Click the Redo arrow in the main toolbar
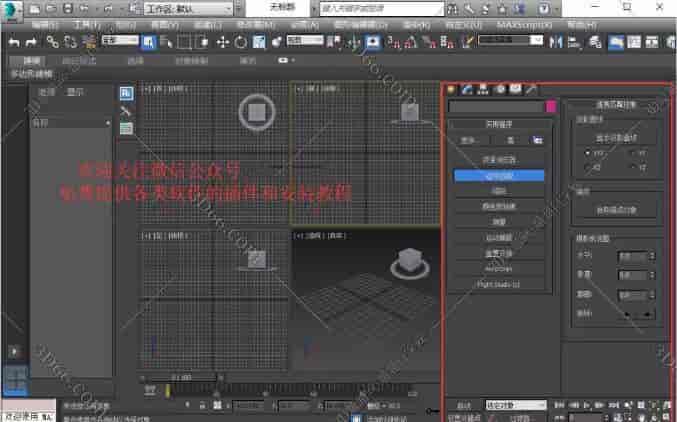This screenshot has height=422, width=677. [31, 42]
